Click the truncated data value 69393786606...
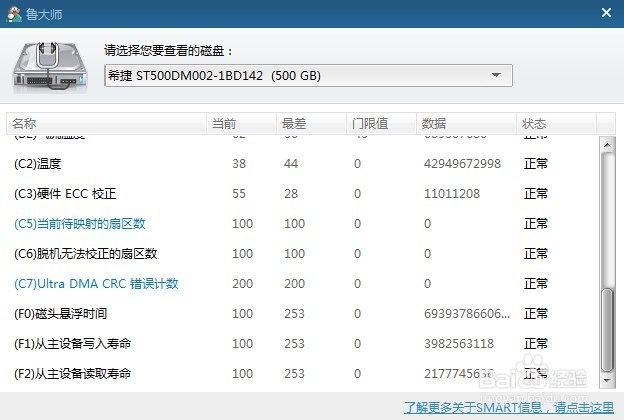 (466, 314)
